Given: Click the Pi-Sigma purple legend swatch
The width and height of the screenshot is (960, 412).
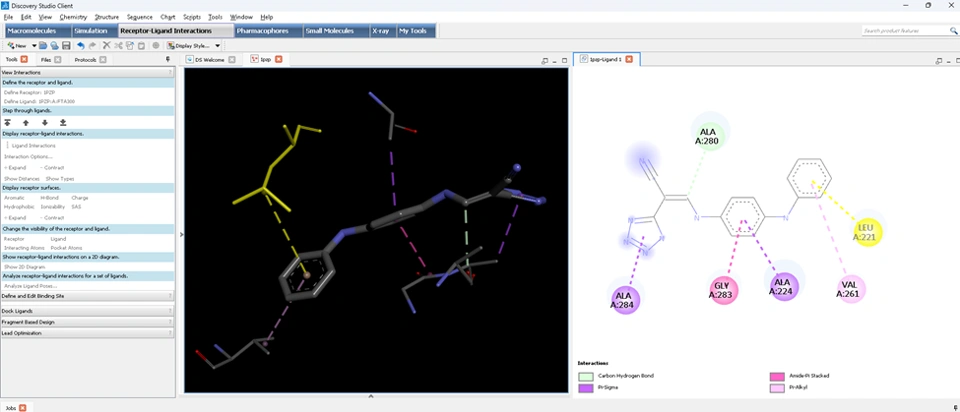Looking at the screenshot, I should [x=585, y=387].
